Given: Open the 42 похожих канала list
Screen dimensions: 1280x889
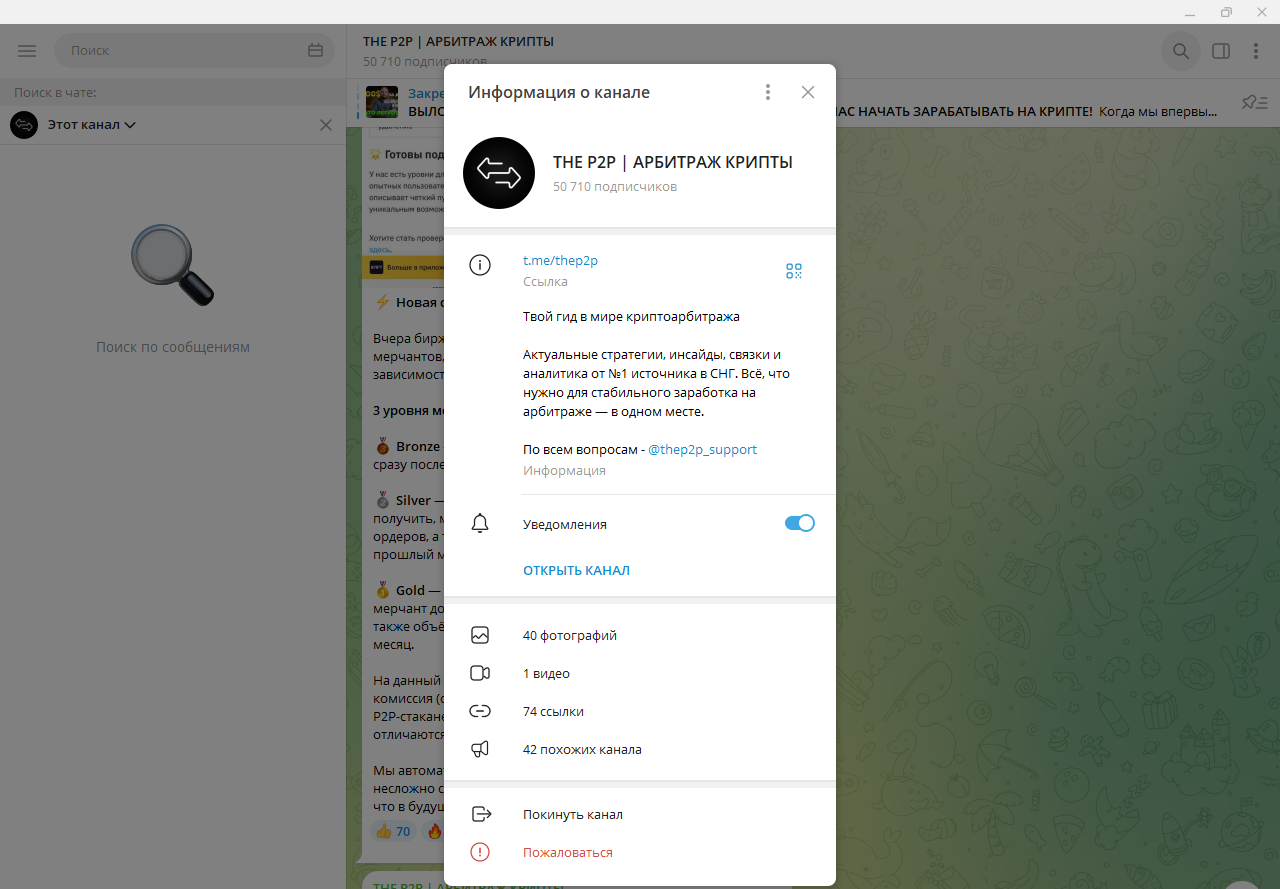Looking at the screenshot, I should 640,749.
